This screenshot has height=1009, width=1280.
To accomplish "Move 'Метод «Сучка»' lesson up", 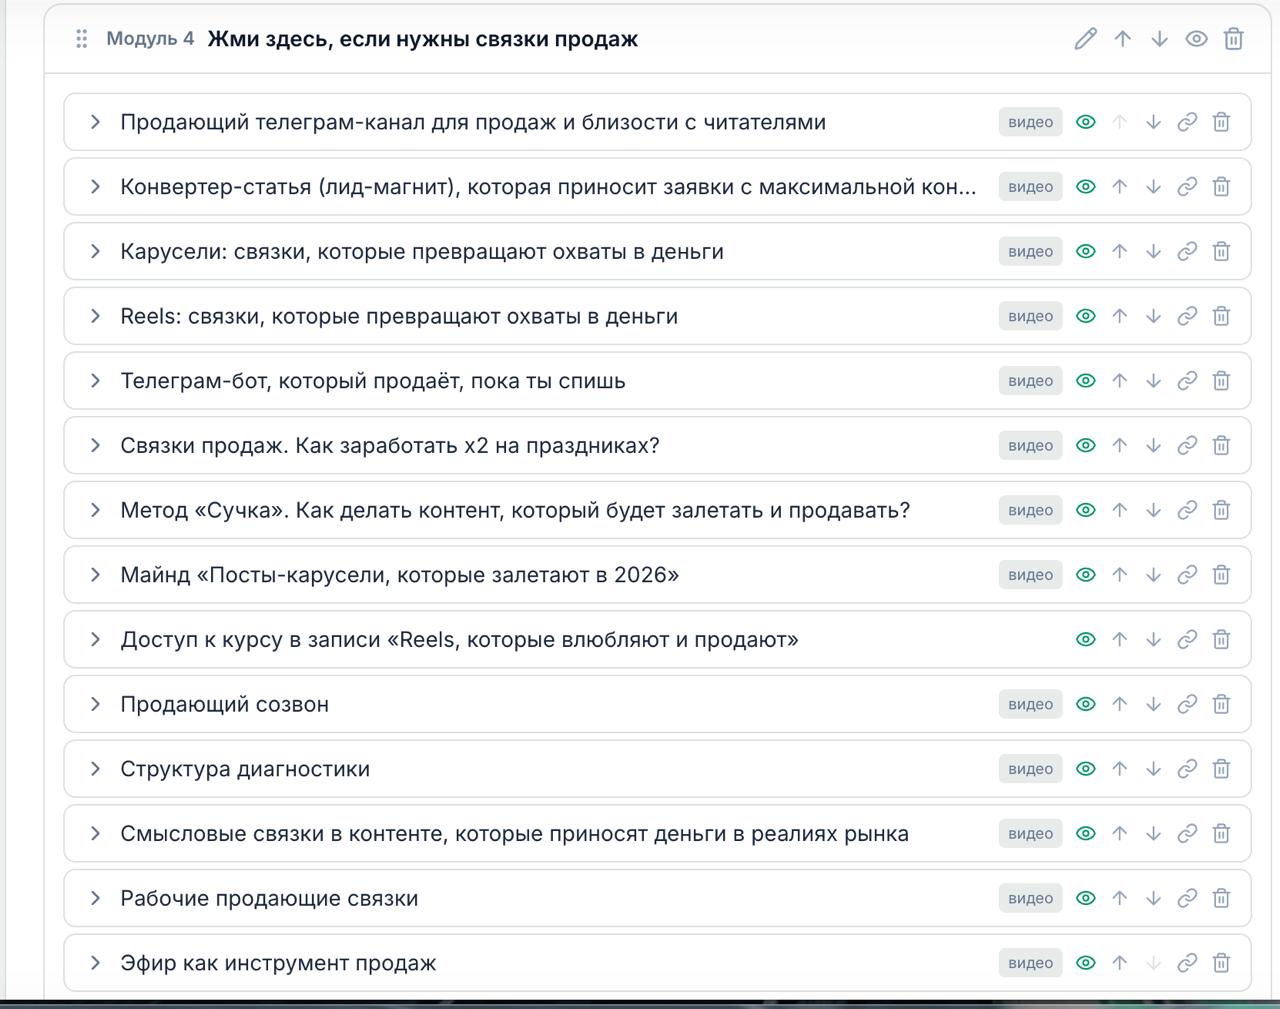I will click(1120, 510).
